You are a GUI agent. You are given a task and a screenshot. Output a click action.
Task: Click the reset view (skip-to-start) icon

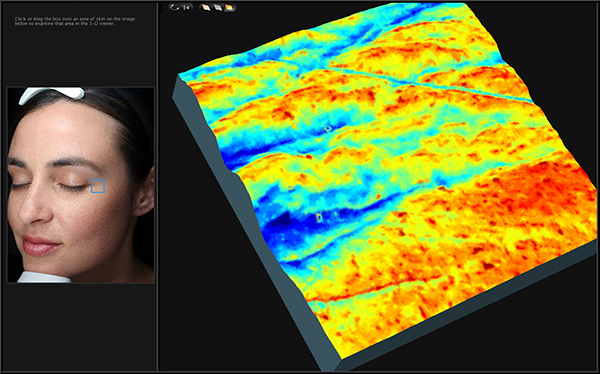[x=186, y=7]
